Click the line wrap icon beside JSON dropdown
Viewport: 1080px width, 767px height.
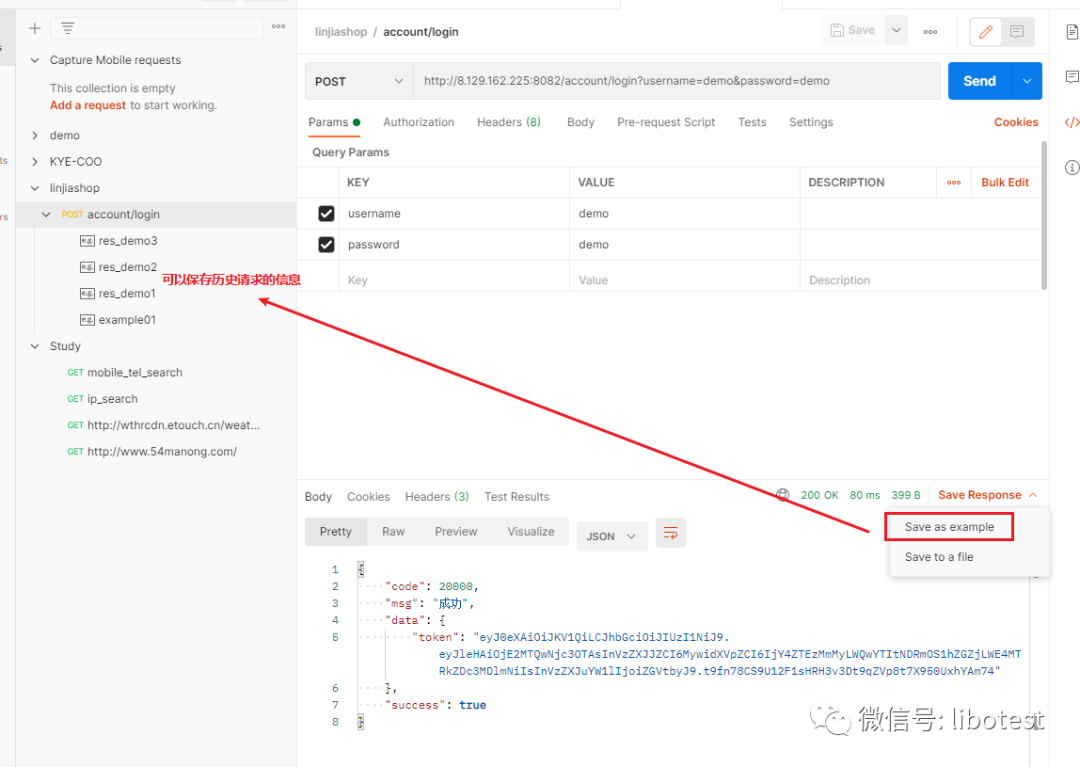click(669, 533)
